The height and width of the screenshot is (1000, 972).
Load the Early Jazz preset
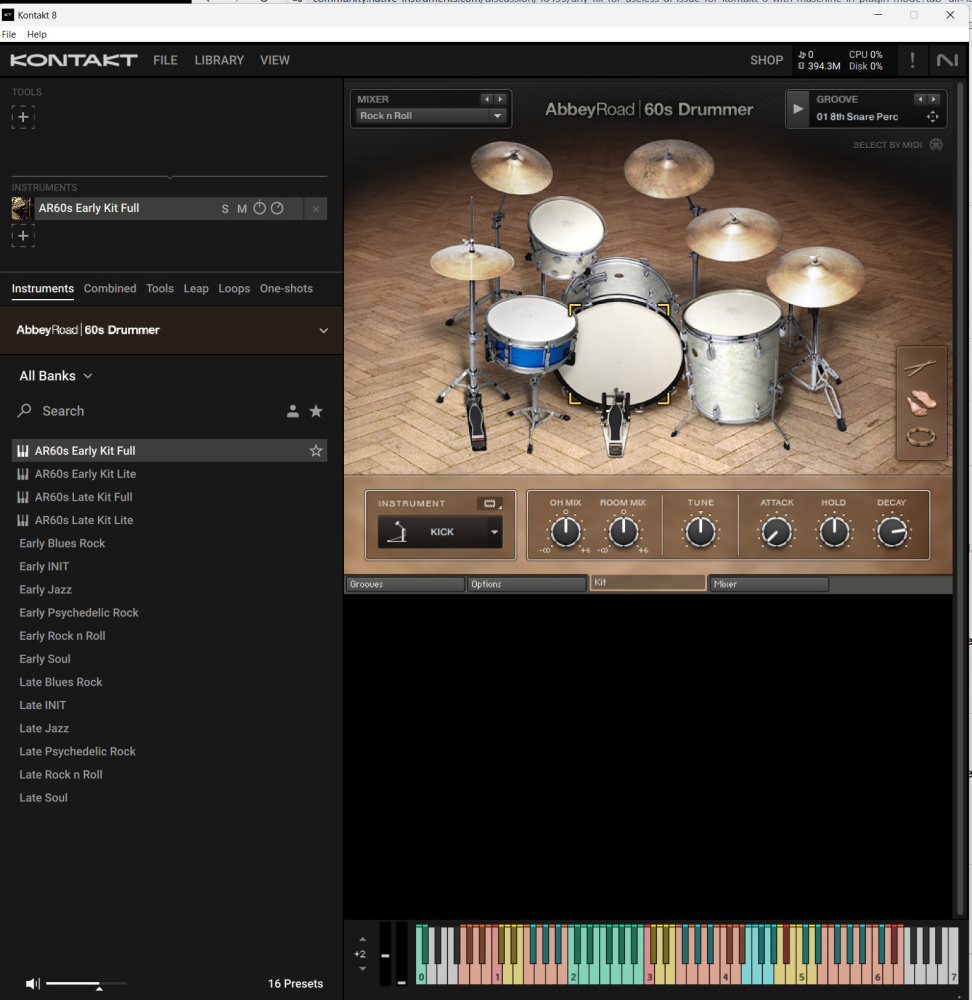click(x=46, y=590)
